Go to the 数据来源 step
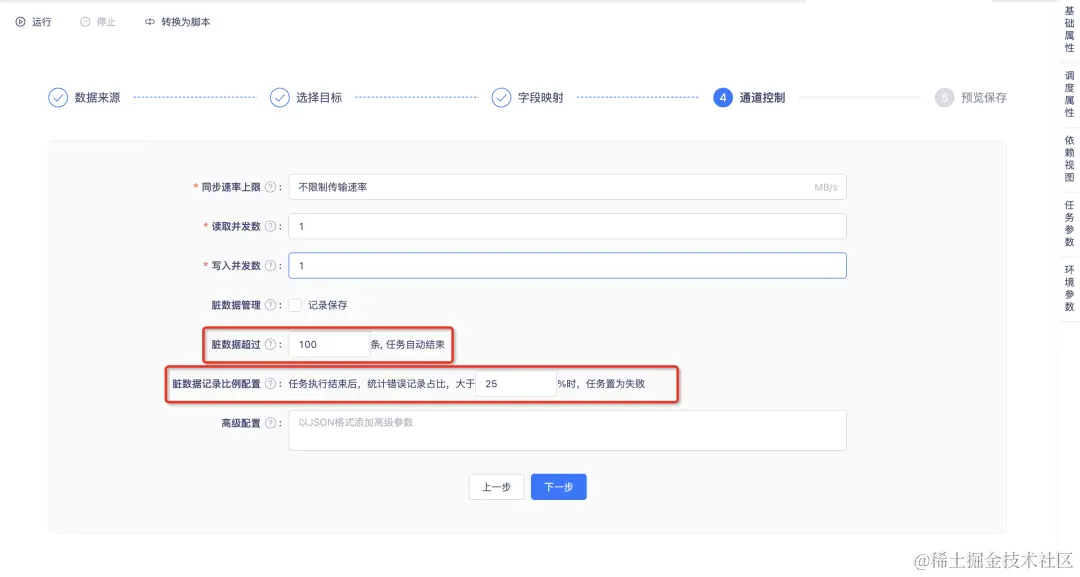Screen dimensions: 1080x577 tap(84, 98)
